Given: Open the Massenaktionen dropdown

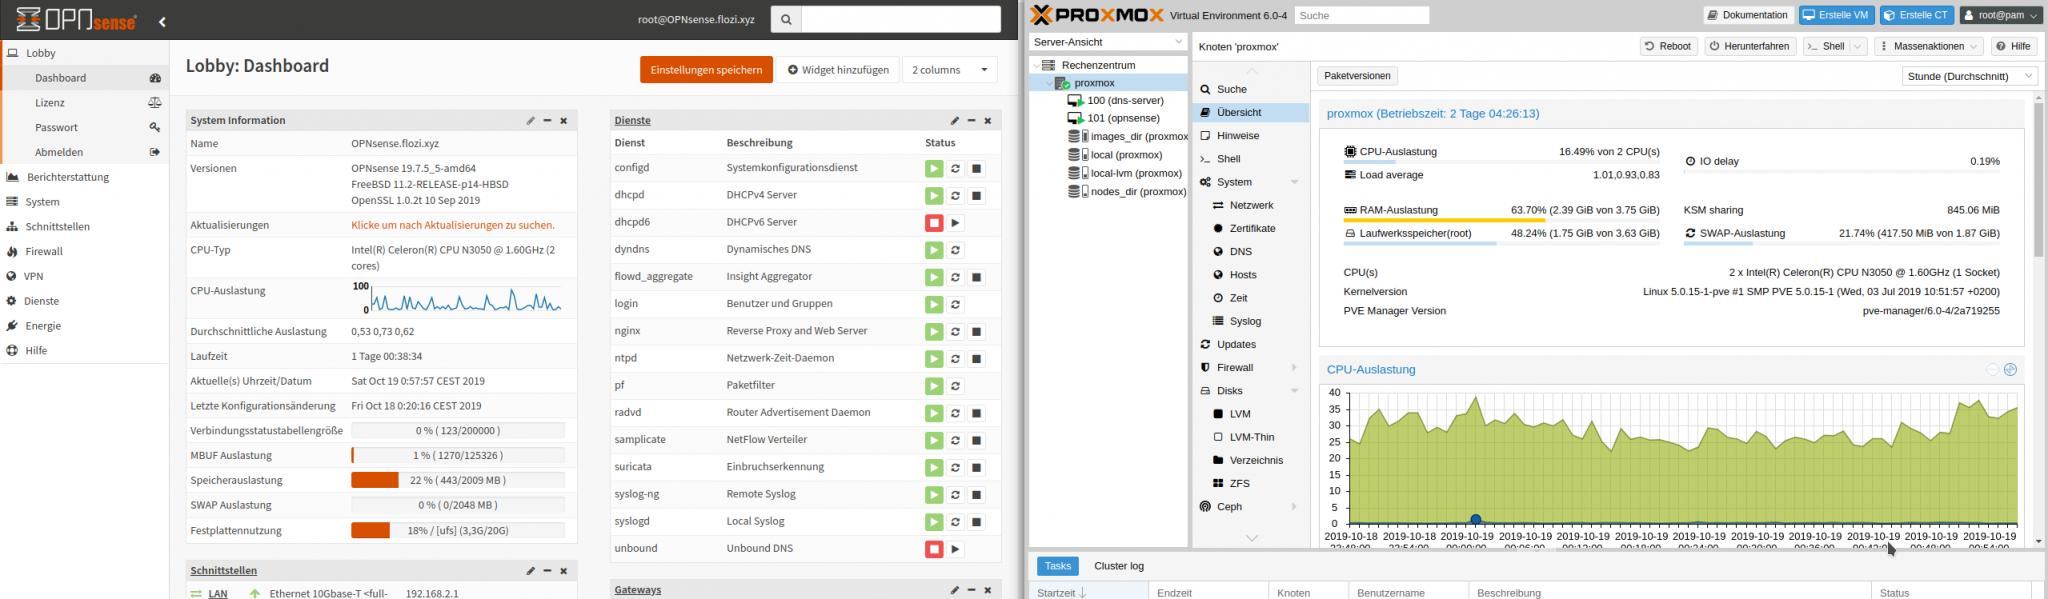Looking at the screenshot, I should pyautogui.click(x=1928, y=46).
